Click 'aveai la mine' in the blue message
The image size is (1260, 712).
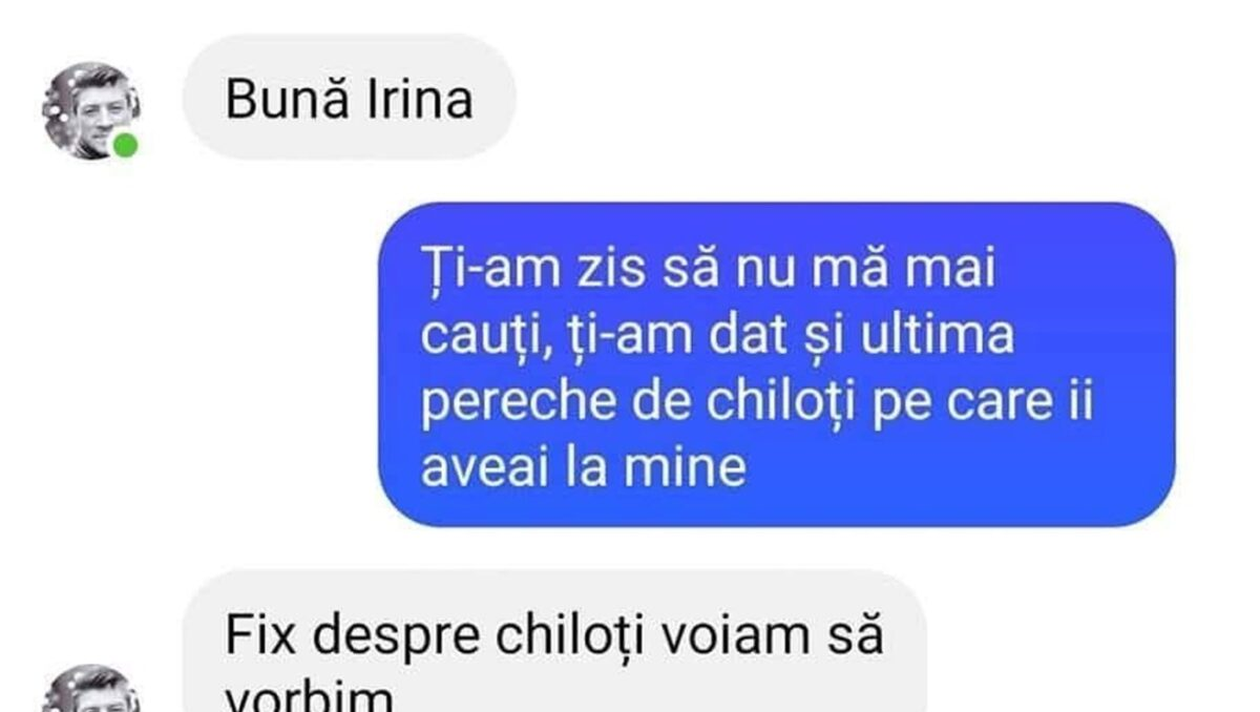(583, 469)
